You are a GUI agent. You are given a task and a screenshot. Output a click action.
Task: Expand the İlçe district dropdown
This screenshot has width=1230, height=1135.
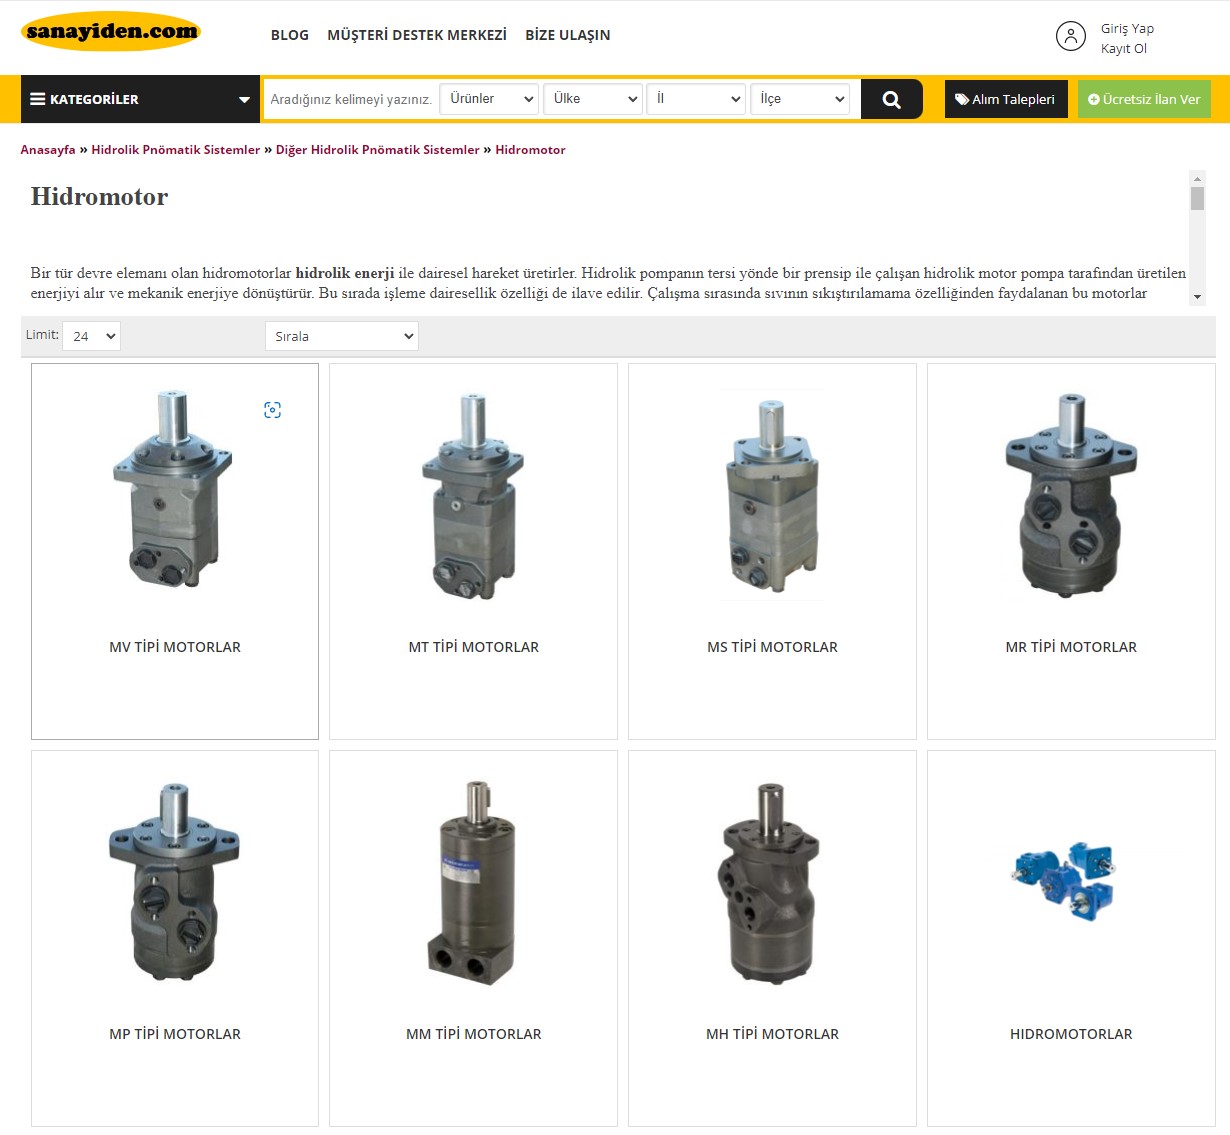[x=800, y=99]
